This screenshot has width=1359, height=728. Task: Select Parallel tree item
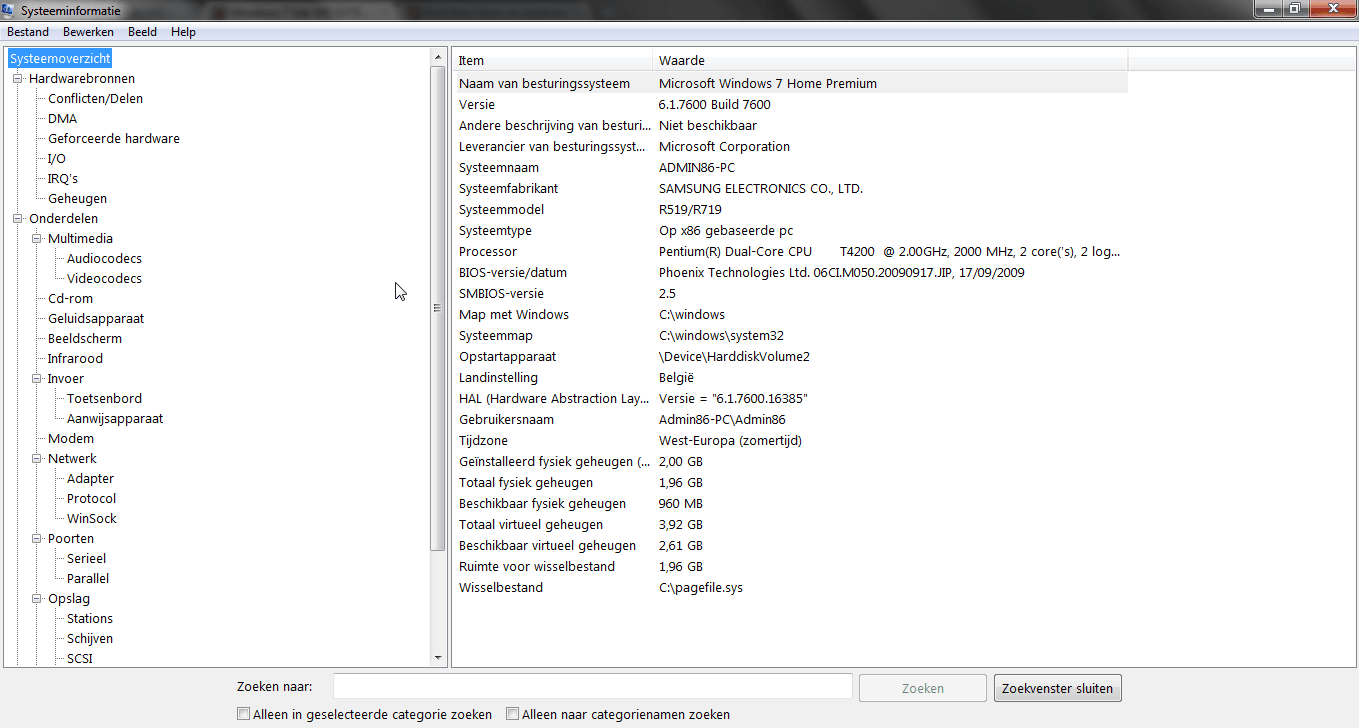click(88, 579)
